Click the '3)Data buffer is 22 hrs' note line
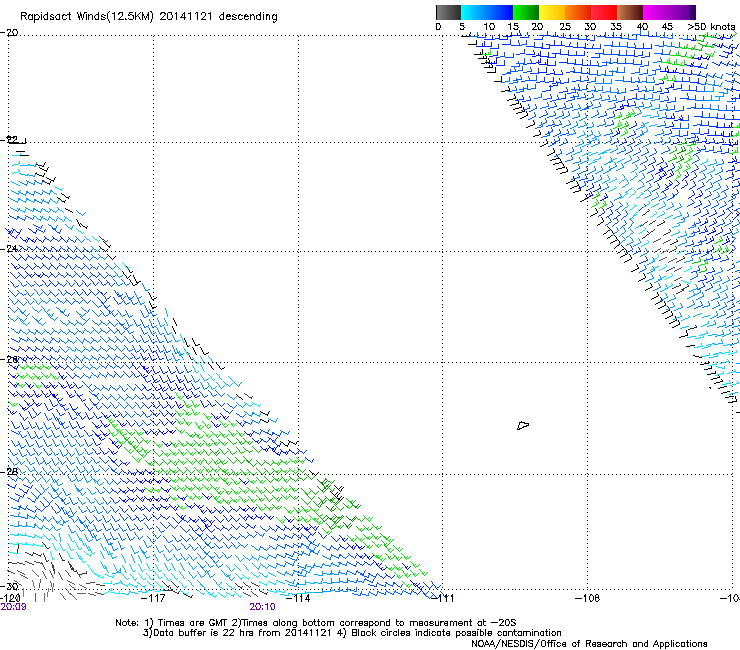The image size is (740, 650). [352, 633]
